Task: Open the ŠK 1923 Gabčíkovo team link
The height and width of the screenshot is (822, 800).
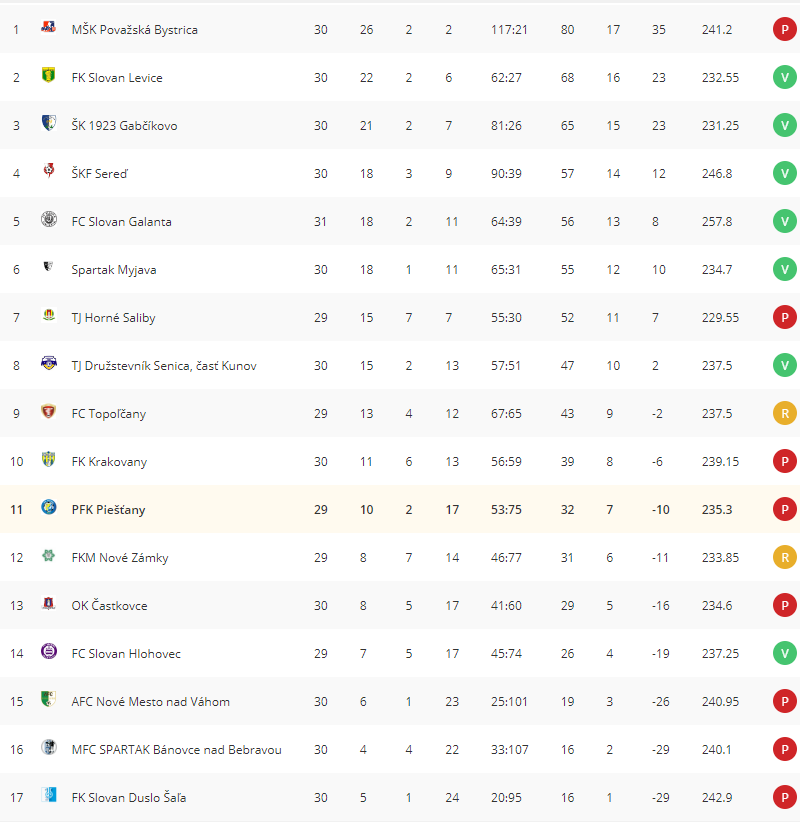Action: (124, 126)
